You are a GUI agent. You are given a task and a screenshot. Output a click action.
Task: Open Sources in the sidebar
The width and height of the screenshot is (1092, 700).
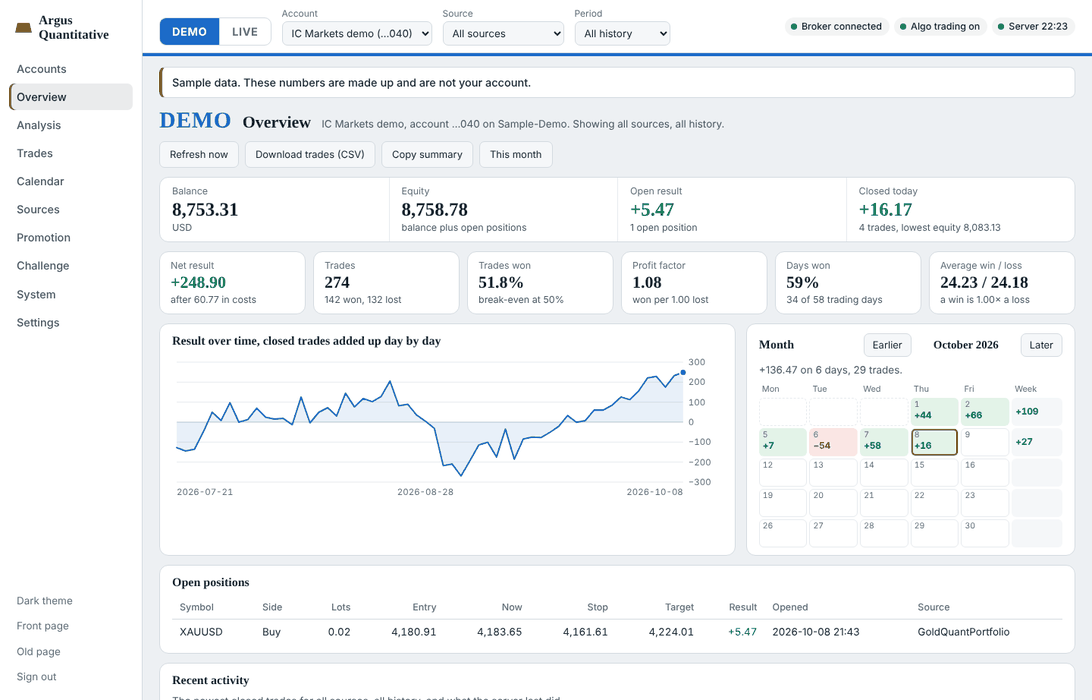[x=70, y=210]
